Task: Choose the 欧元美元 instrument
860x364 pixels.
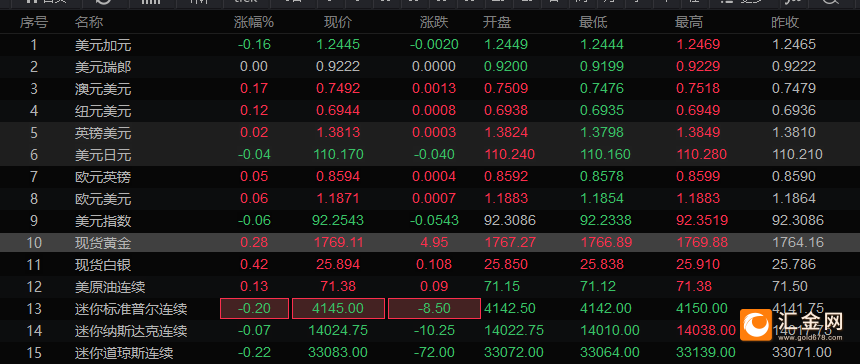Action: (103, 198)
